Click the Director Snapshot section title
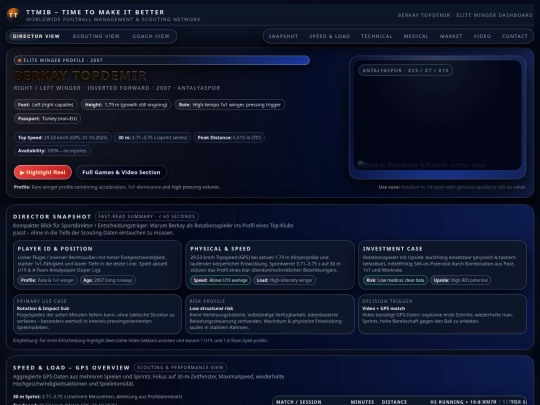 point(52,217)
